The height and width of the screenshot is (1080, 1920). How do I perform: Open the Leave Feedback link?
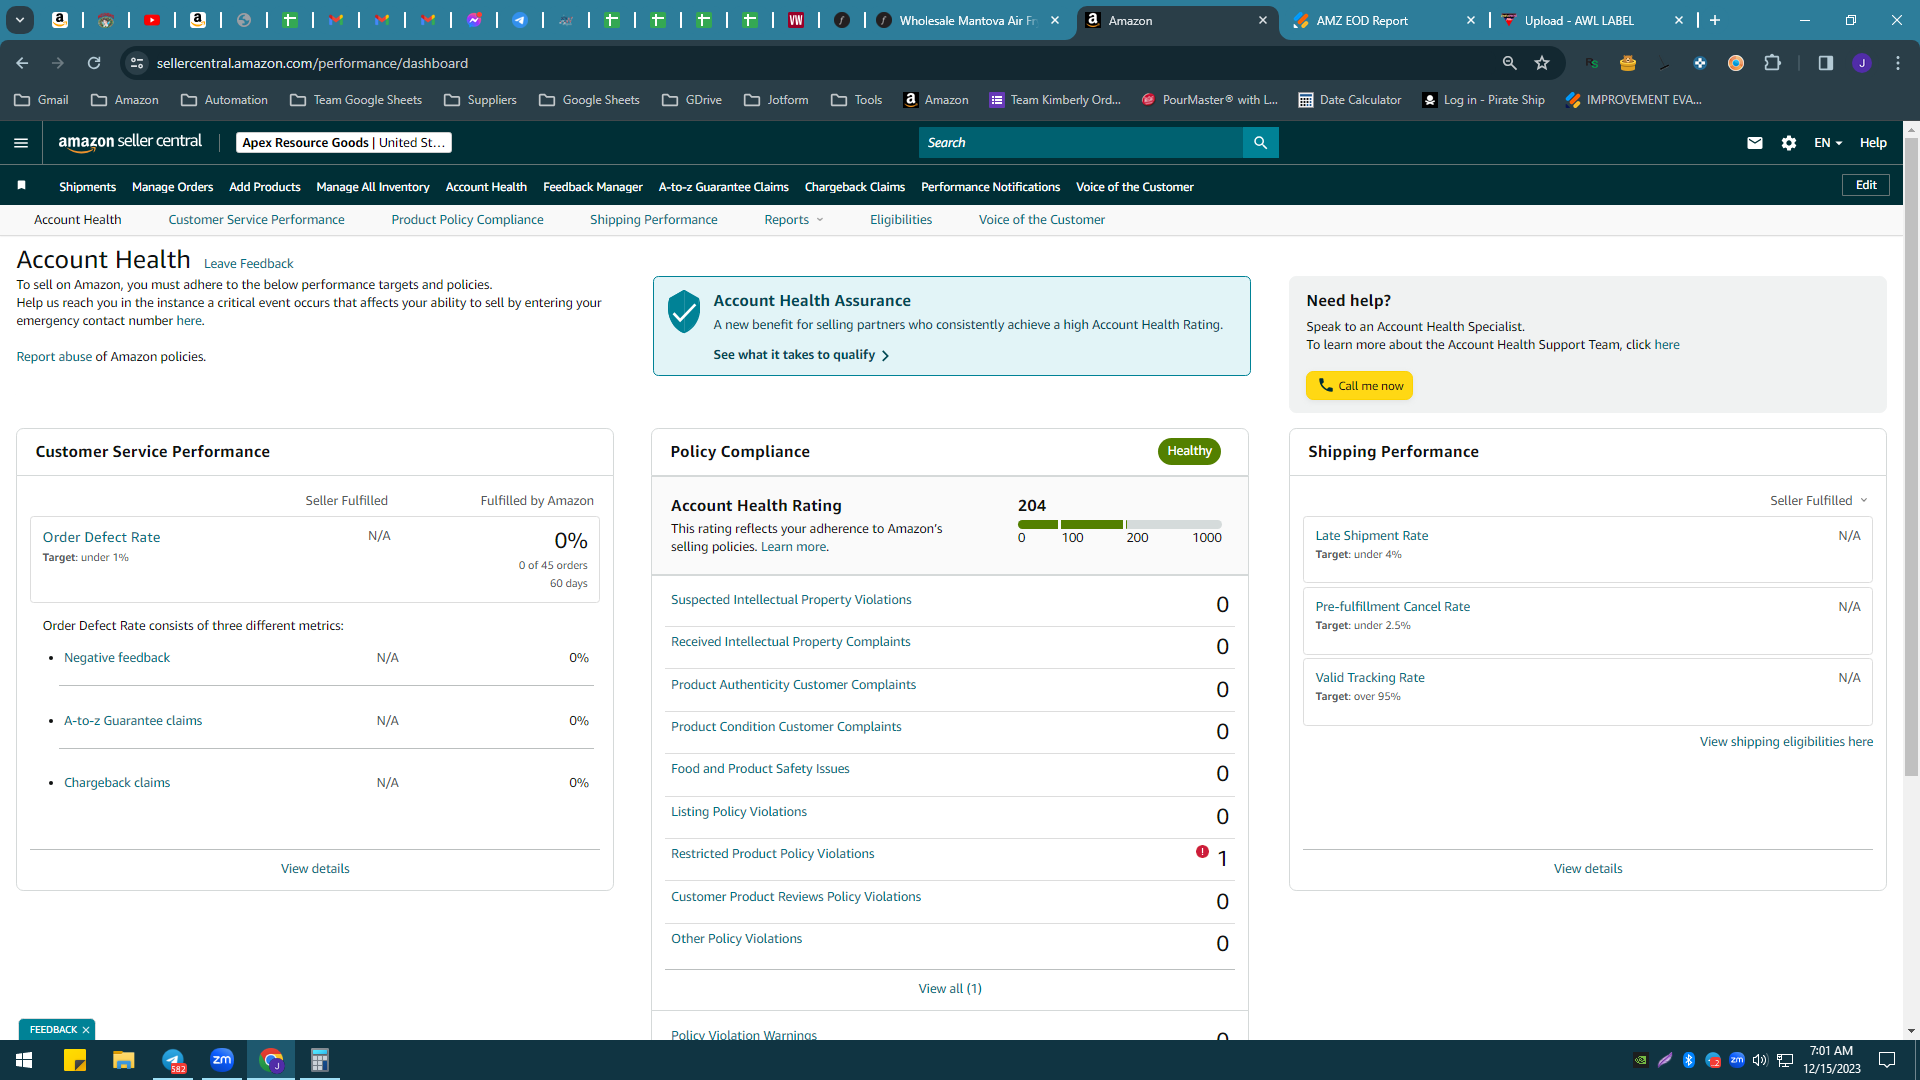click(248, 264)
